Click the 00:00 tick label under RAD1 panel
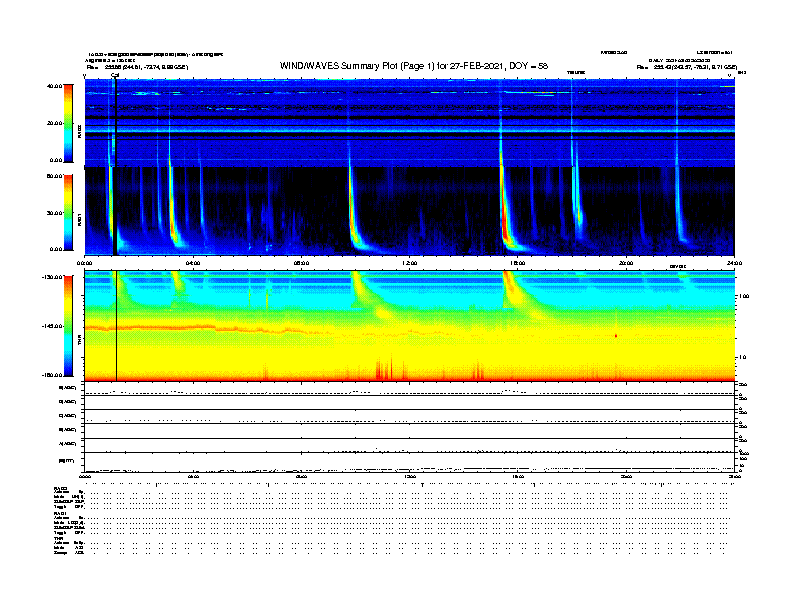Image resolution: width=792 pixels, height=612 pixels. [x=84, y=263]
